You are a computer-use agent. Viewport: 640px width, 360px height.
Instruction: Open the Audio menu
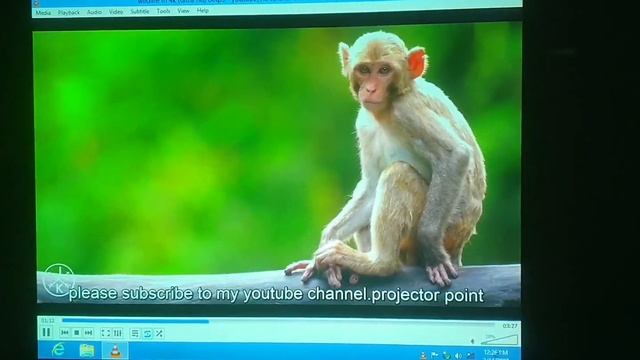[x=94, y=12]
